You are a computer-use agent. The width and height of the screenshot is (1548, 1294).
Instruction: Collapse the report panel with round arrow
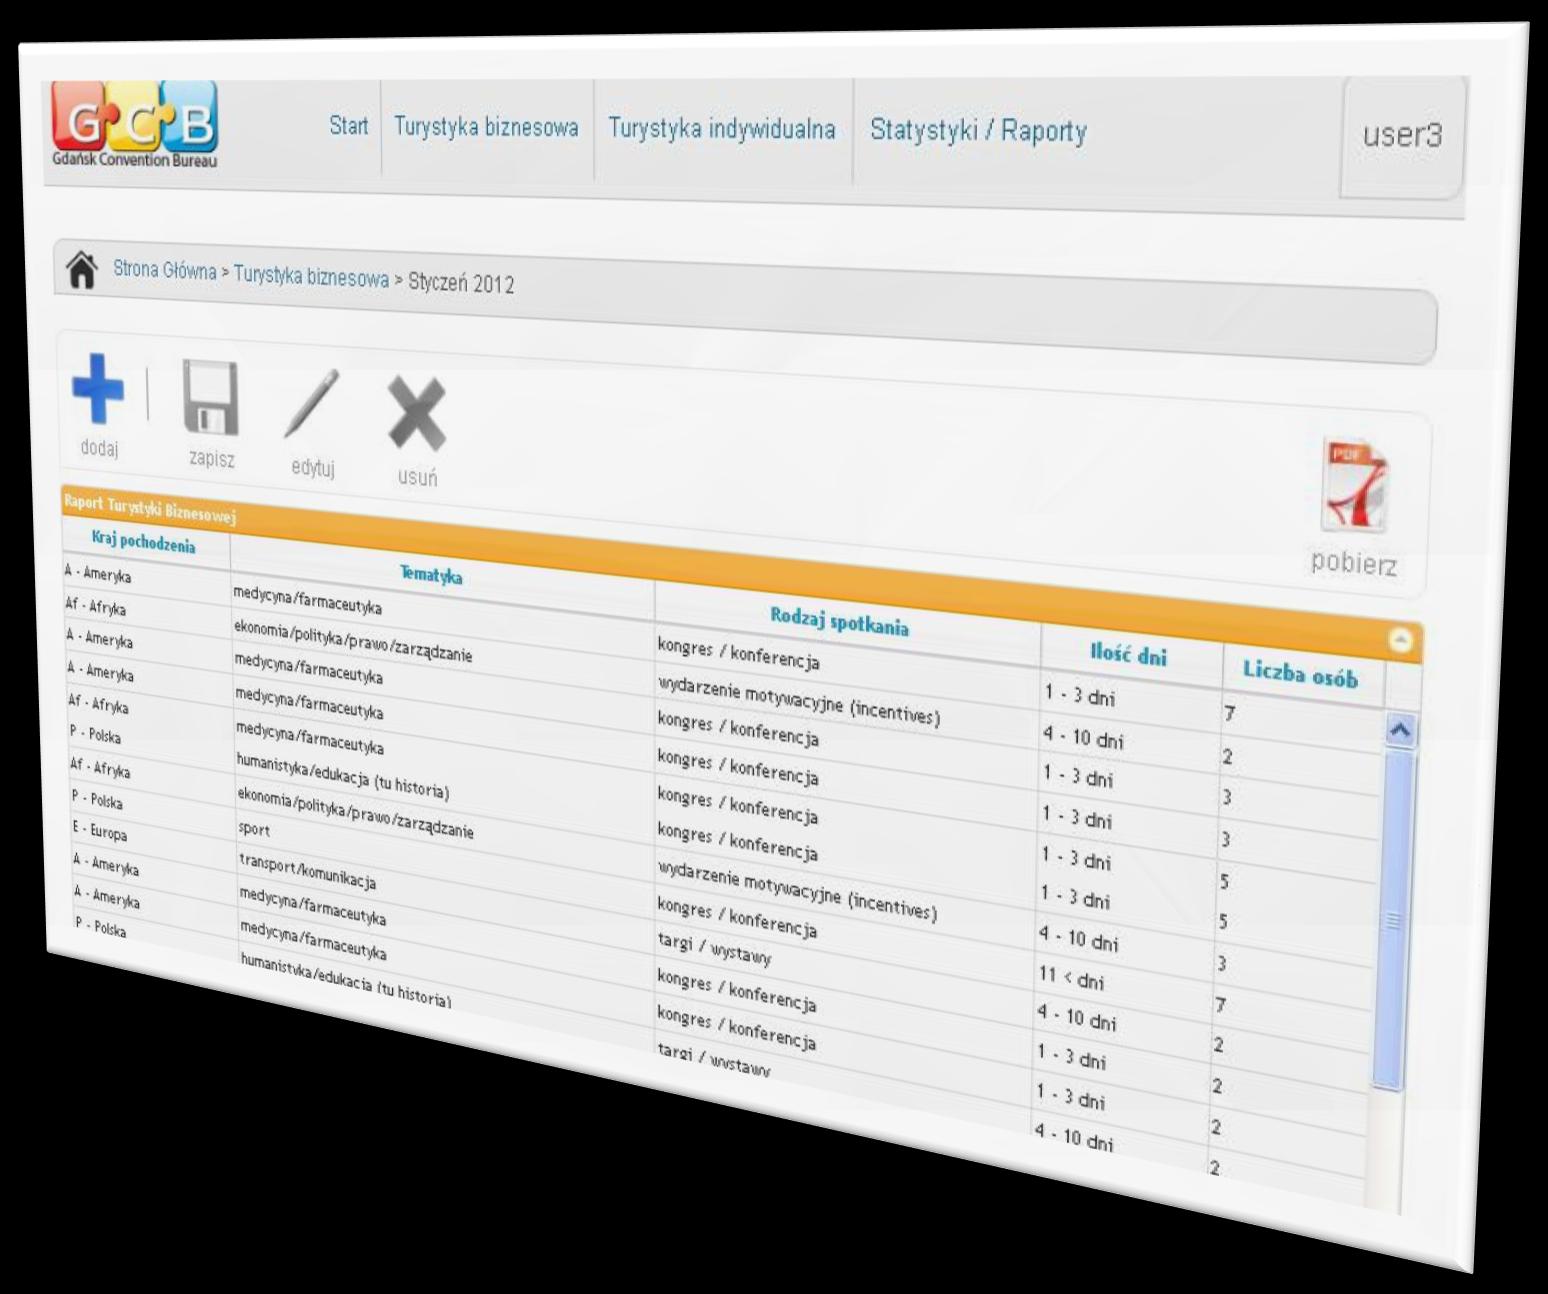[x=1402, y=640]
